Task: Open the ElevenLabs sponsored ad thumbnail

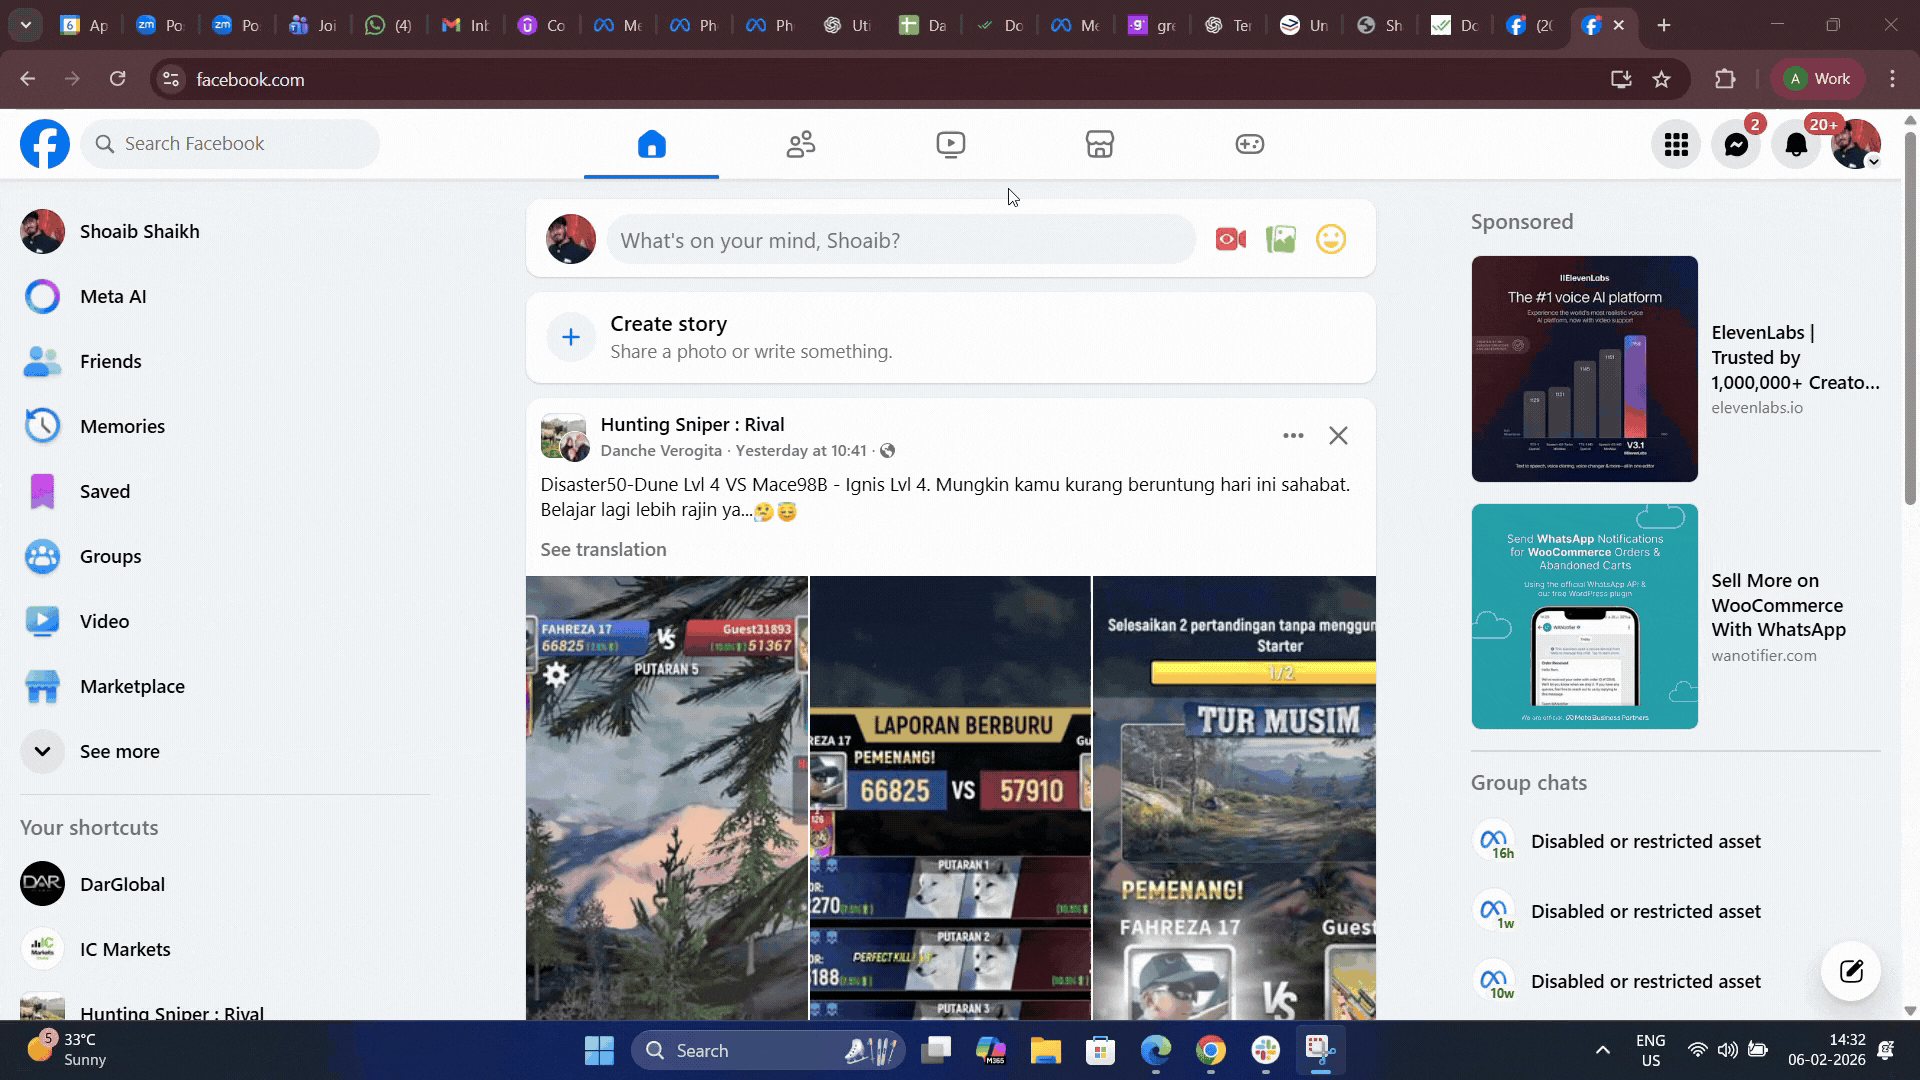Action: (1584, 368)
